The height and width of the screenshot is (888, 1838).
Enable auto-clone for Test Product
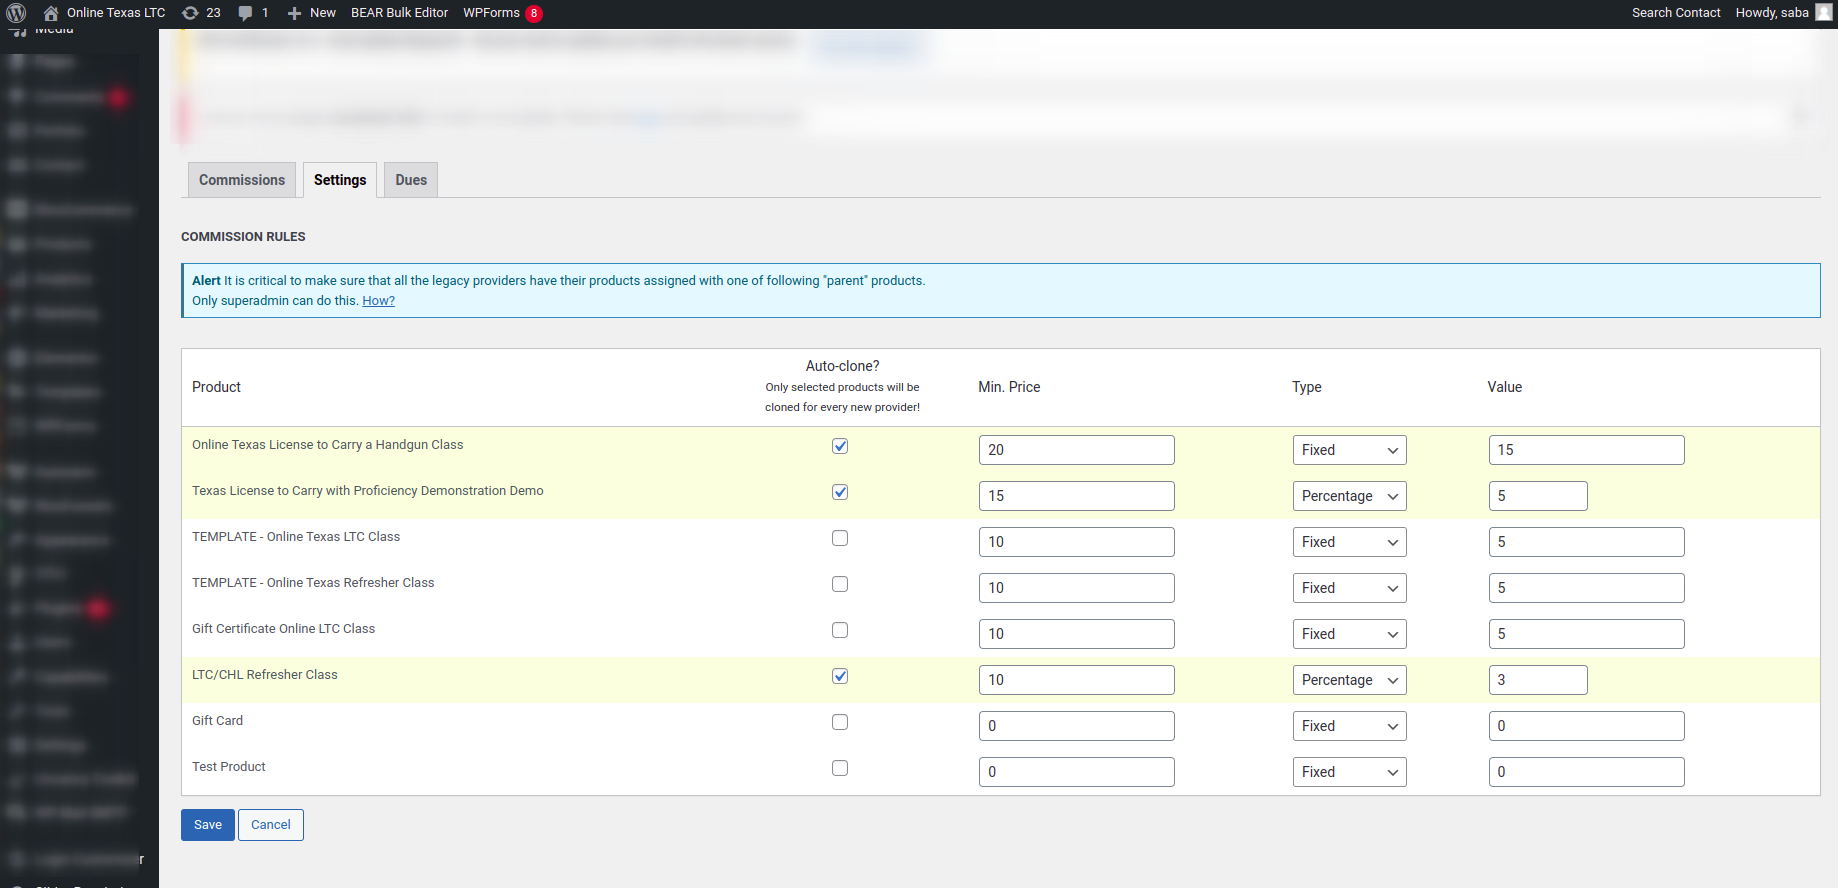[840, 768]
